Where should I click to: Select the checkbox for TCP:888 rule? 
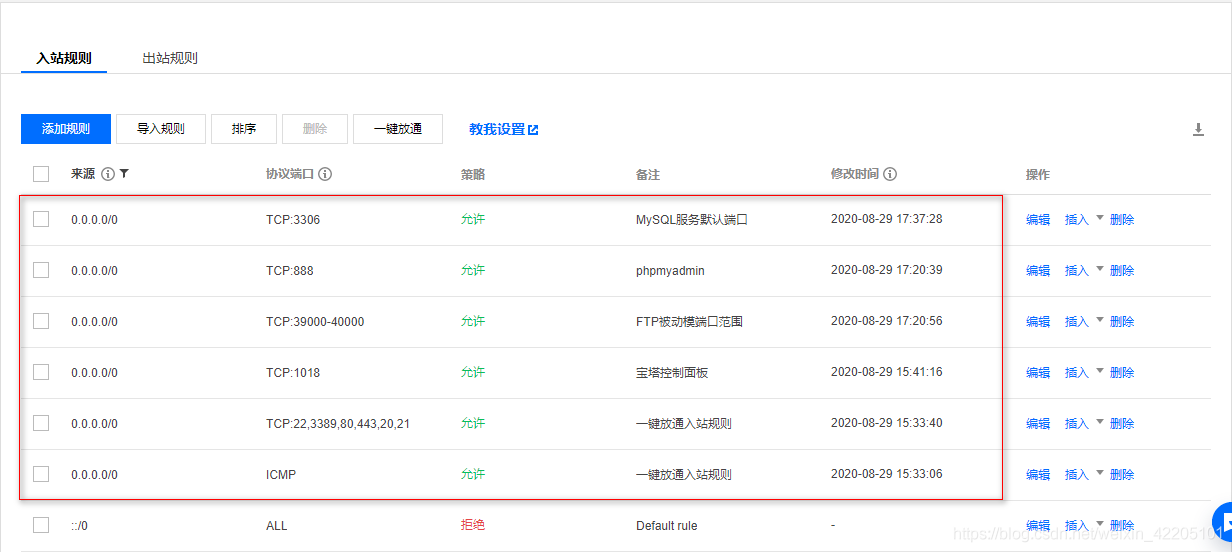41,270
